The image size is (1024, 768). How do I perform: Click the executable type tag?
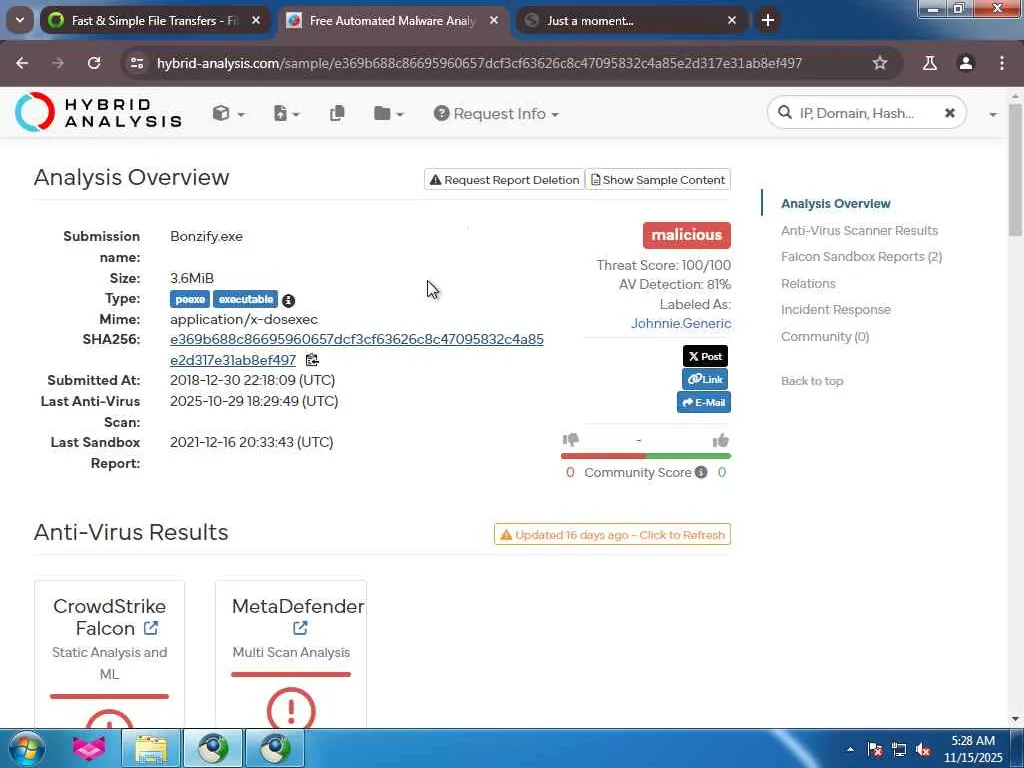(246, 299)
